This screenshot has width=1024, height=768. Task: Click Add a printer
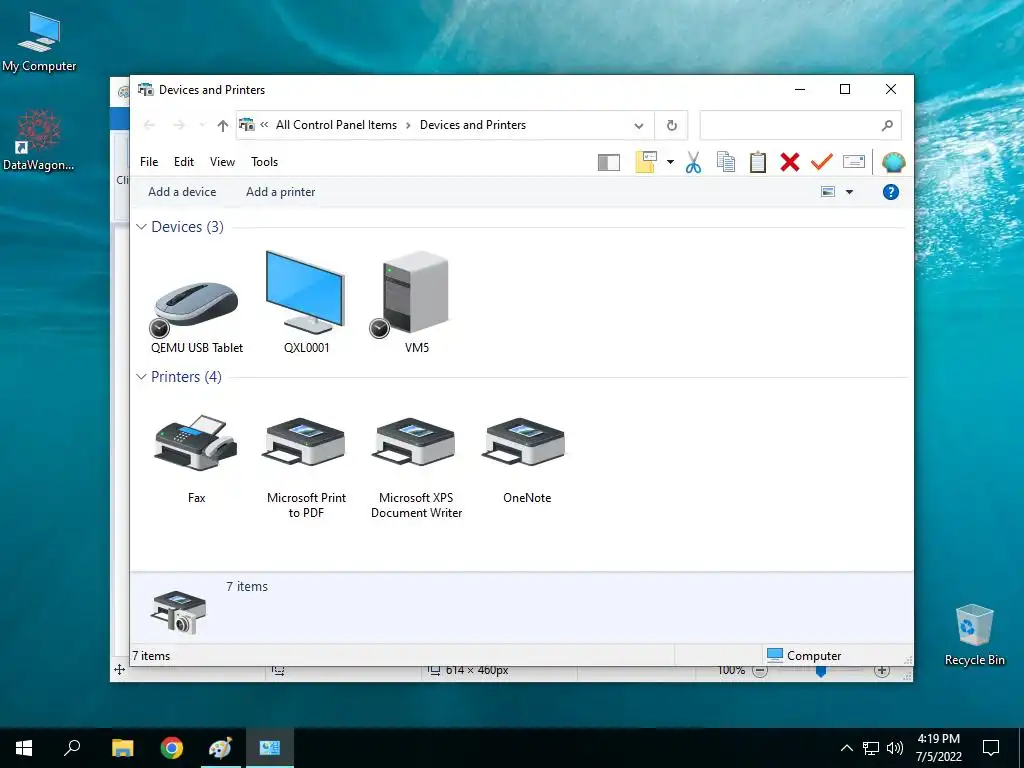click(x=281, y=192)
